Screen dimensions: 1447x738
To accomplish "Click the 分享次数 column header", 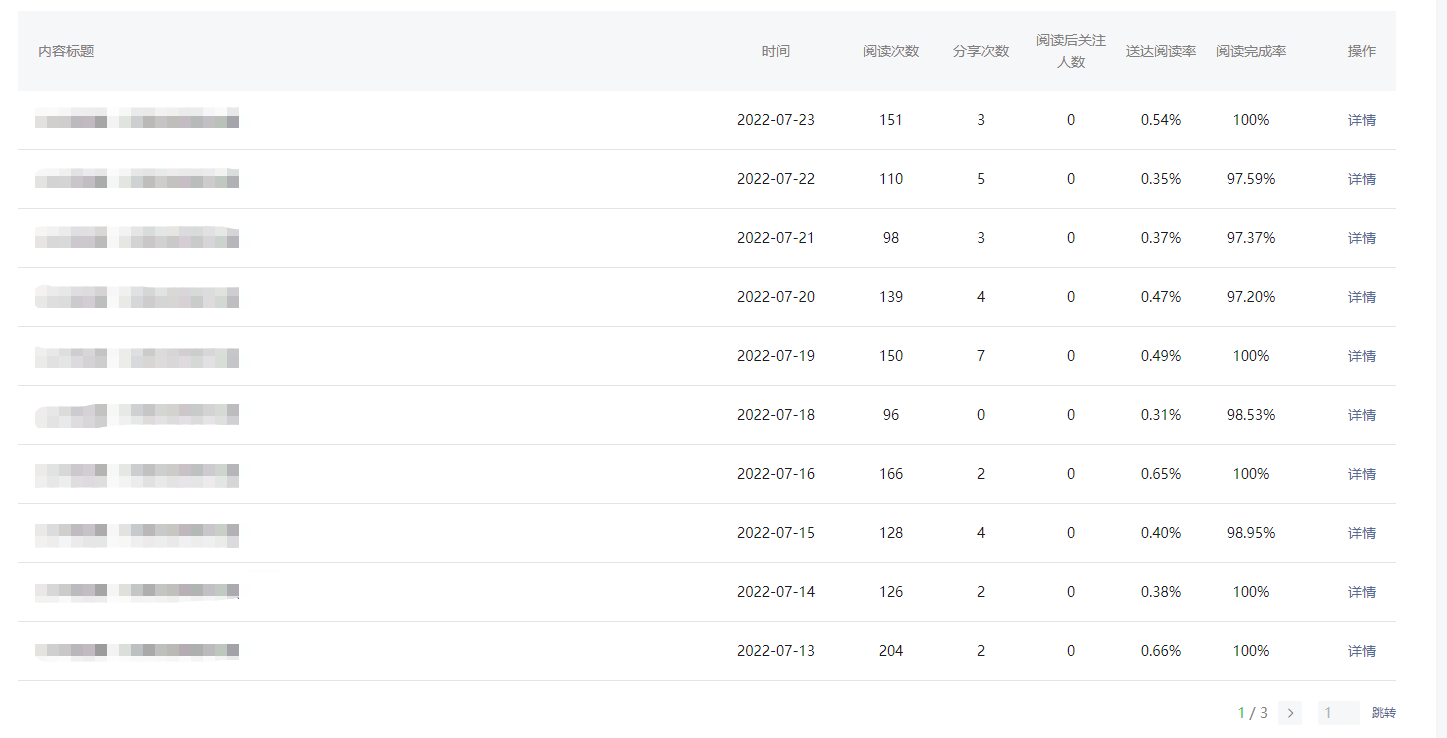I will coord(981,51).
